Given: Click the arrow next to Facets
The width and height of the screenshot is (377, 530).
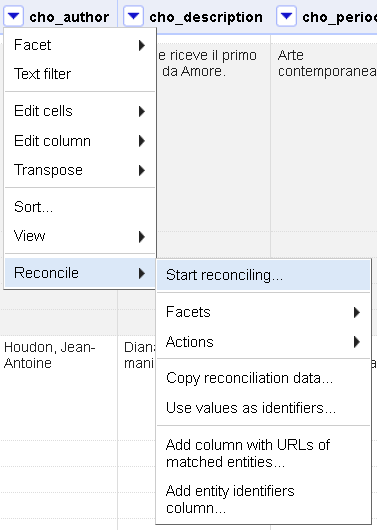Looking at the screenshot, I should pyautogui.click(x=357, y=312).
